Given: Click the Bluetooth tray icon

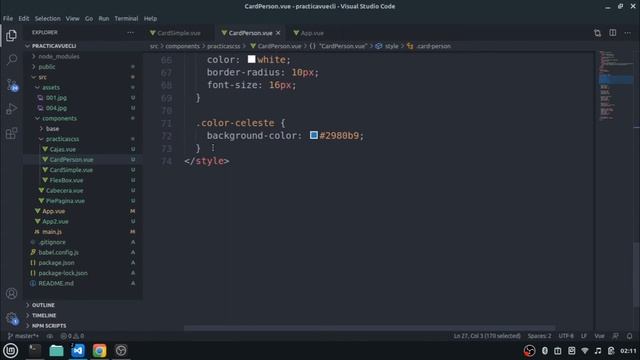Looking at the screenshot, I should (x=544, y=351).
